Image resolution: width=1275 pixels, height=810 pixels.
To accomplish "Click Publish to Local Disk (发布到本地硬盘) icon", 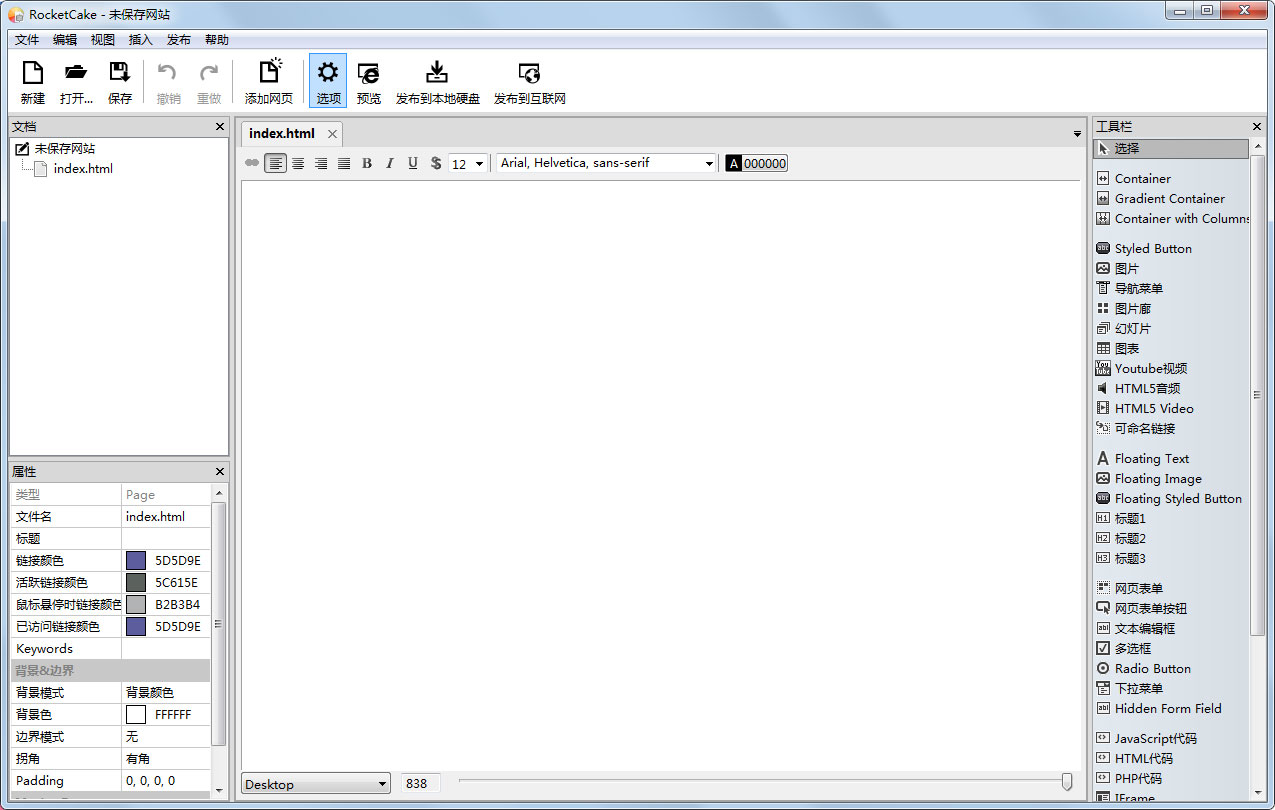I will coord(437,73).
